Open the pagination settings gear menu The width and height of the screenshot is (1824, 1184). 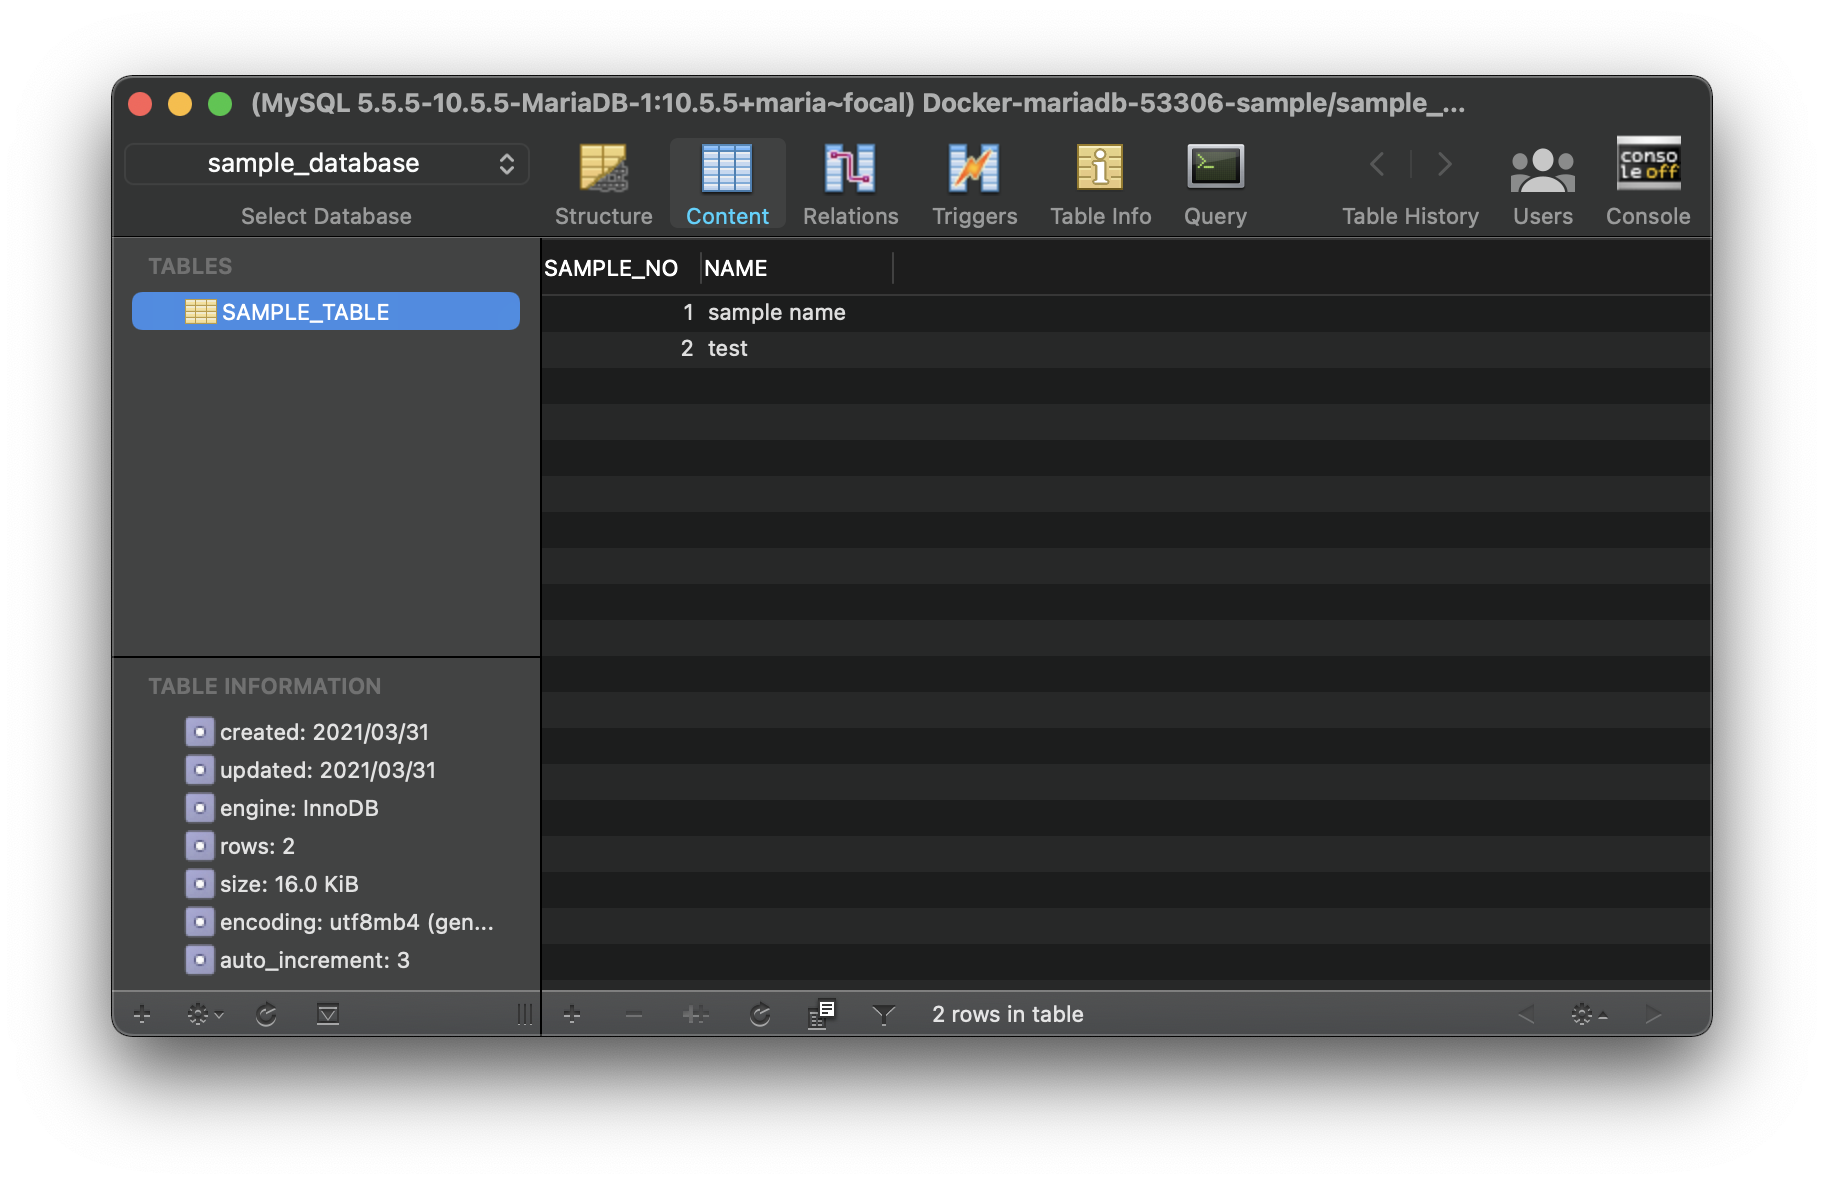click(1588, 1015)
